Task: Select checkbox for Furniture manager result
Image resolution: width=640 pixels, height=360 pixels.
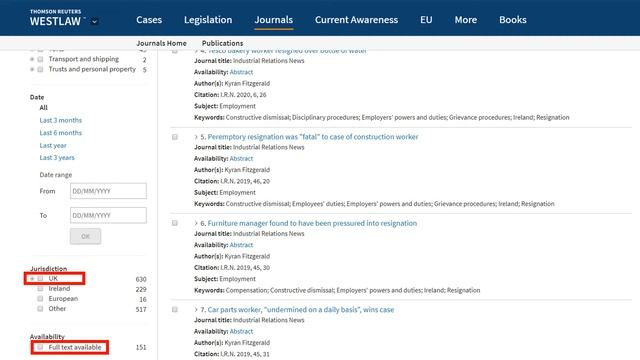Action: 175,223
